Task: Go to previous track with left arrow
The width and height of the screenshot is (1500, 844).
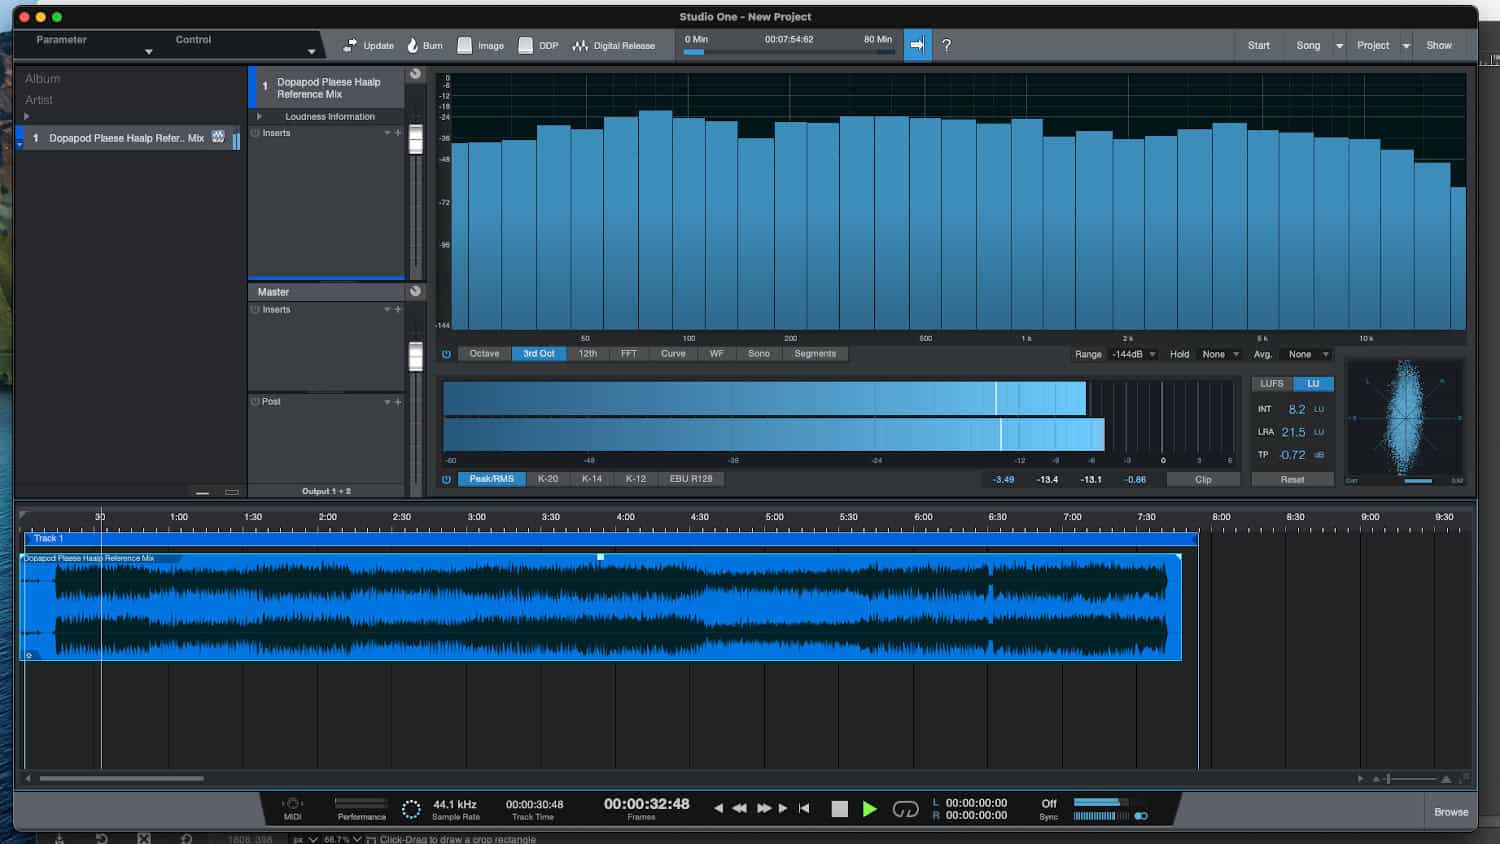Action: pyautogui.click(x=718, y=808)
